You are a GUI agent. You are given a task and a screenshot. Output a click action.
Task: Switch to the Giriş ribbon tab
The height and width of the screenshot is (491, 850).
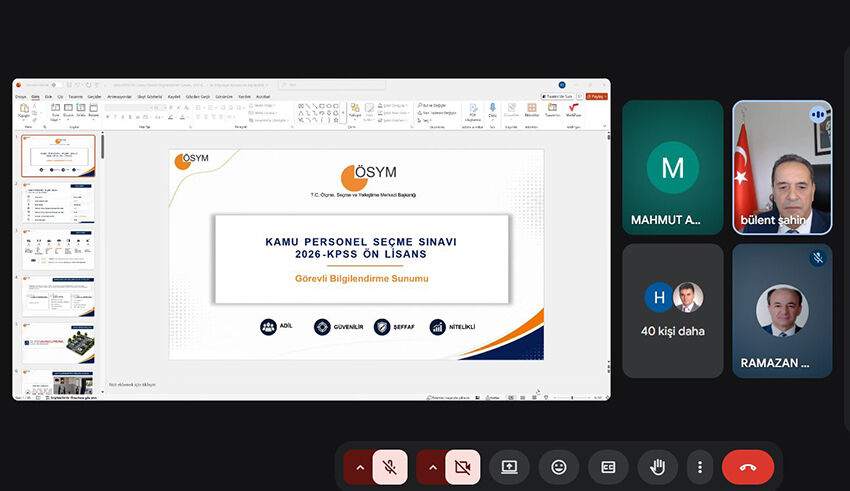(35, 96)
